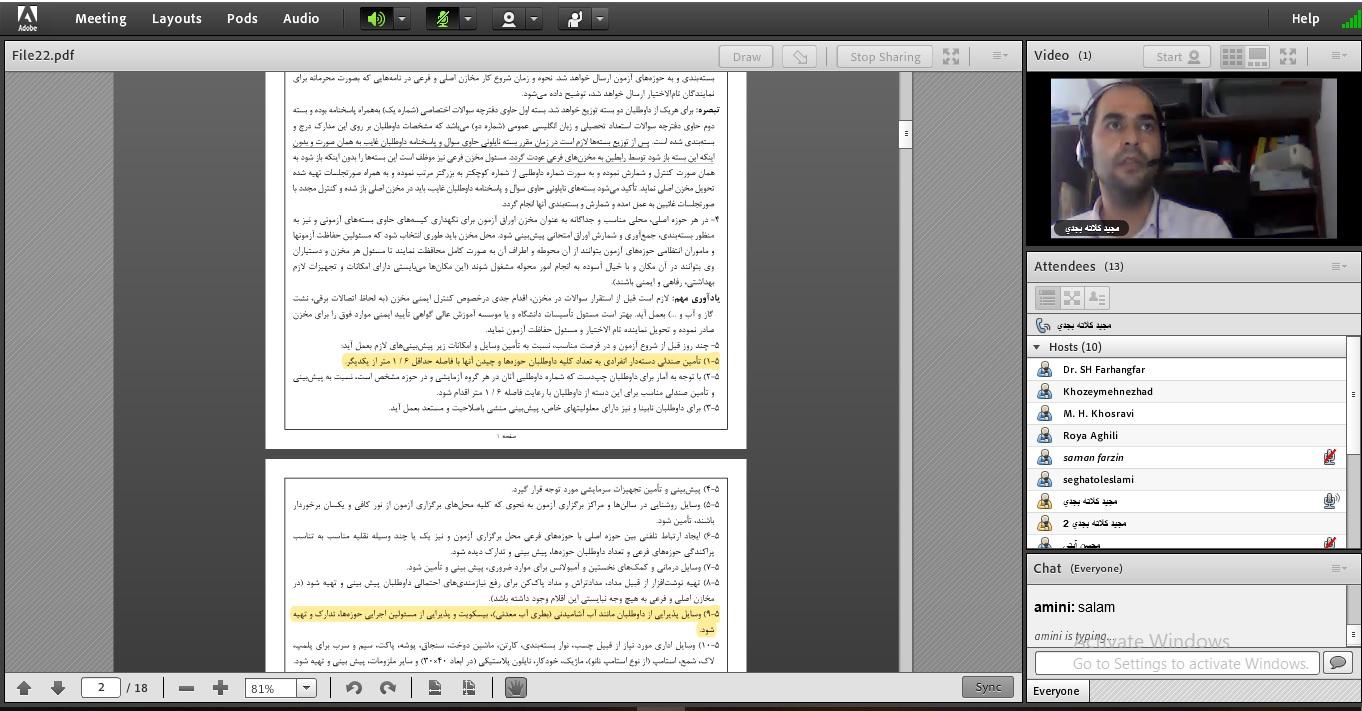The width and height of the screenshot is (1362, 711).
Task: Toggle the speaker audio button
Action: (x=376, y=19)
